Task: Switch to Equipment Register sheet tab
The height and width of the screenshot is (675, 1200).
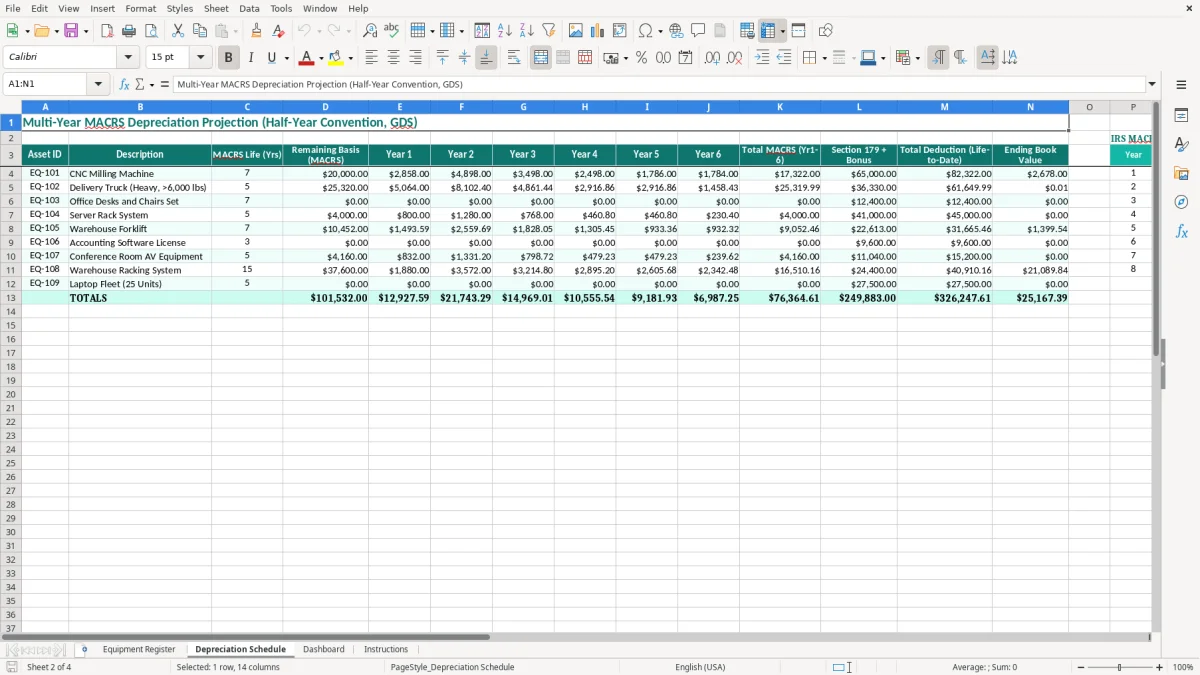Action: (x=139, y=649)
